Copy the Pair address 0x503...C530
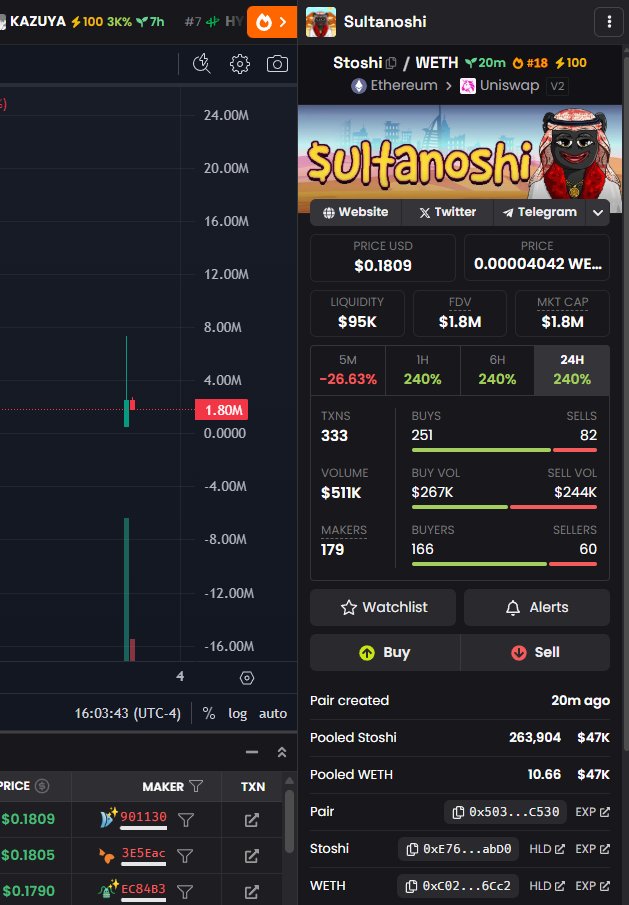Screen dimensions: 629x905 tap(506, 812)
